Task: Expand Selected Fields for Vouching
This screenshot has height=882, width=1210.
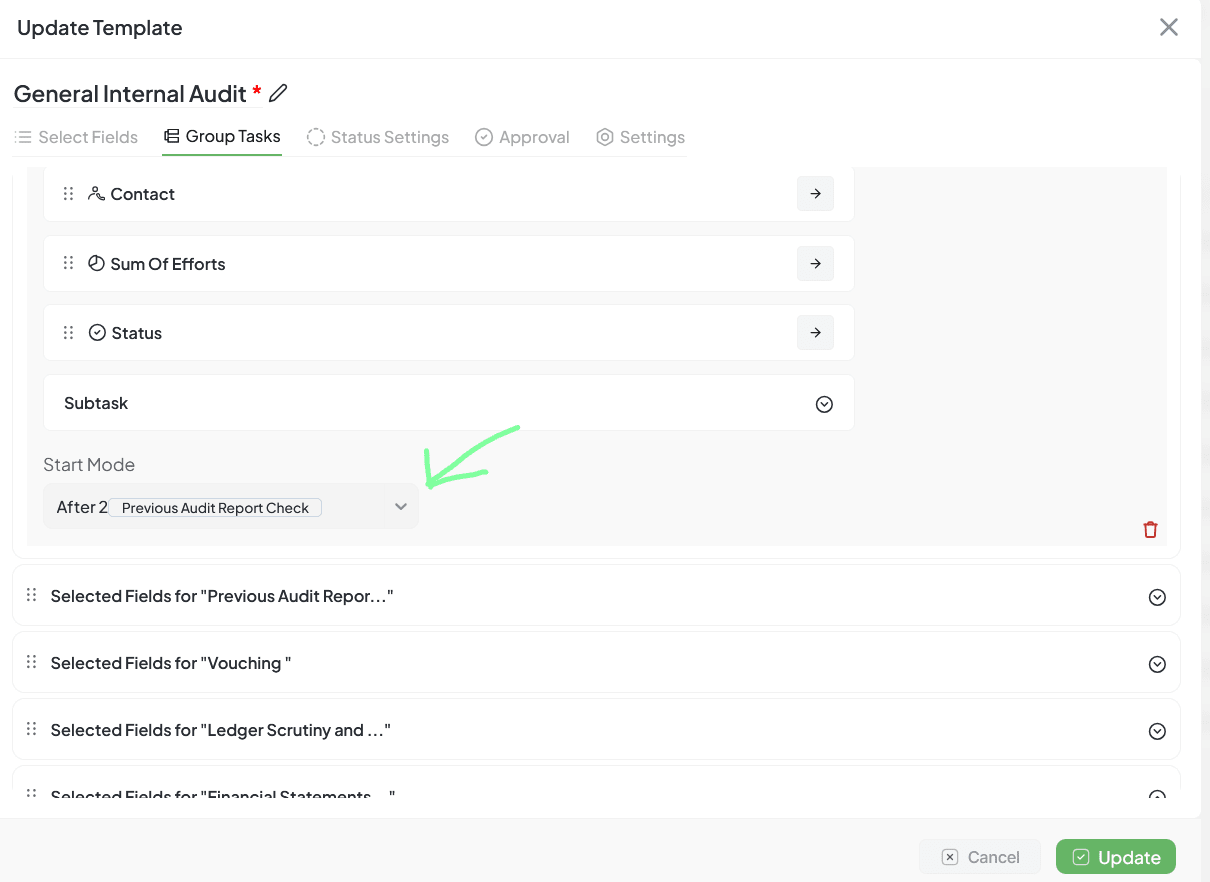Action: [1157, 664]
